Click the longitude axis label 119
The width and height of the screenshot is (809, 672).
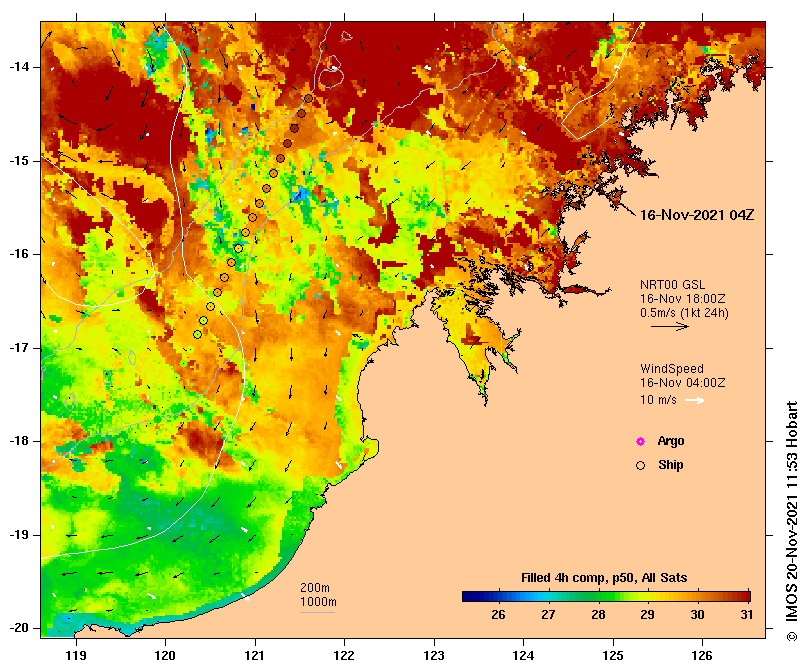(x=76, y=655)
